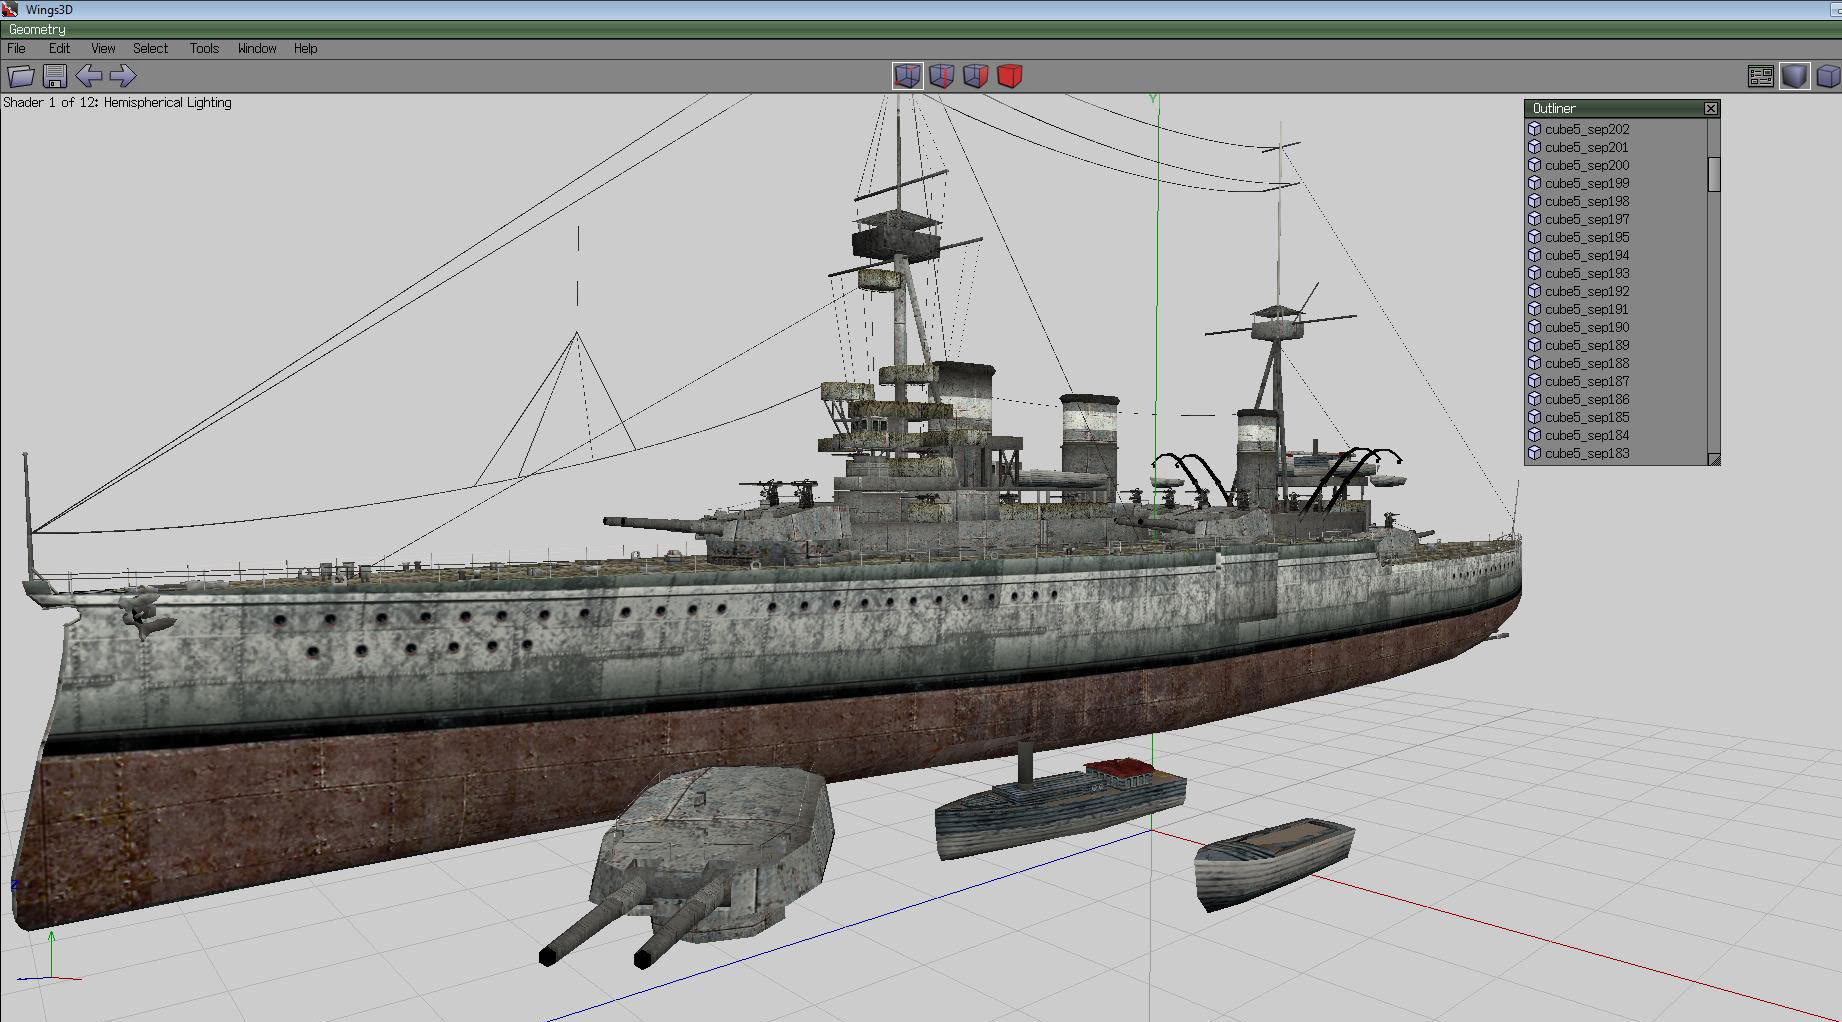Screen dimensions: 1842x1022
Task: Select cube5_sep202 in Outliner
Action: tap(1586, 129)
